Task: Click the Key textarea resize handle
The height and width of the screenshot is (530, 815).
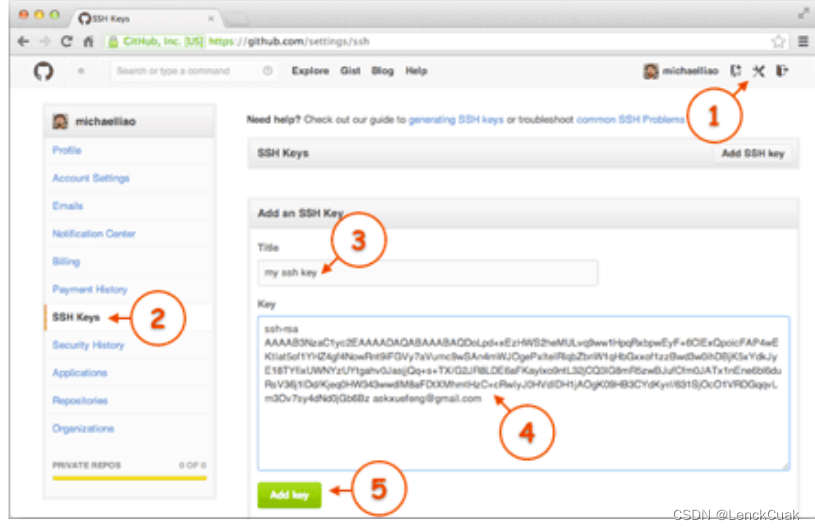Action: pyautogui.click(x=785, y=466)
